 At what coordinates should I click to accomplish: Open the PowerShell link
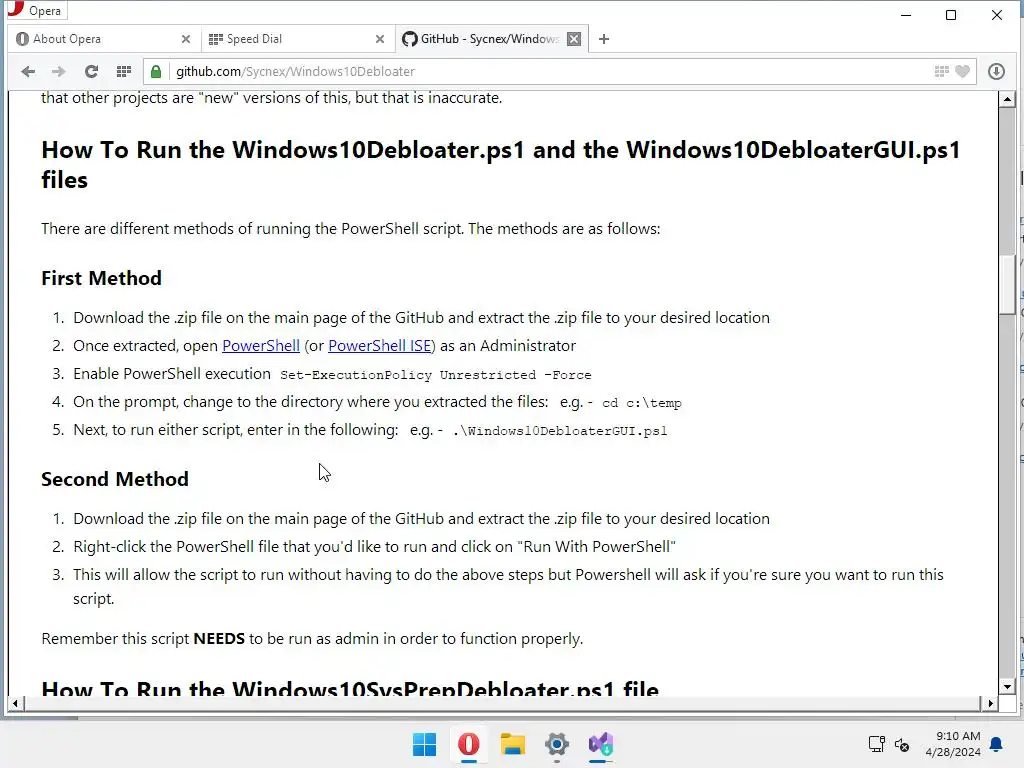click(x=261, y=345)
